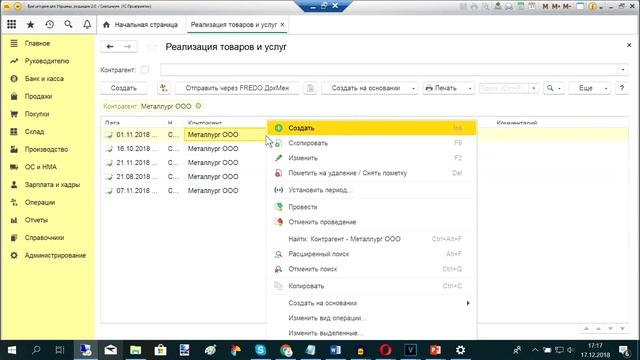The width and height of the screenshot is (640, 360).
Task: Go forward with right arrow button
Action: (x=127, y=47)
